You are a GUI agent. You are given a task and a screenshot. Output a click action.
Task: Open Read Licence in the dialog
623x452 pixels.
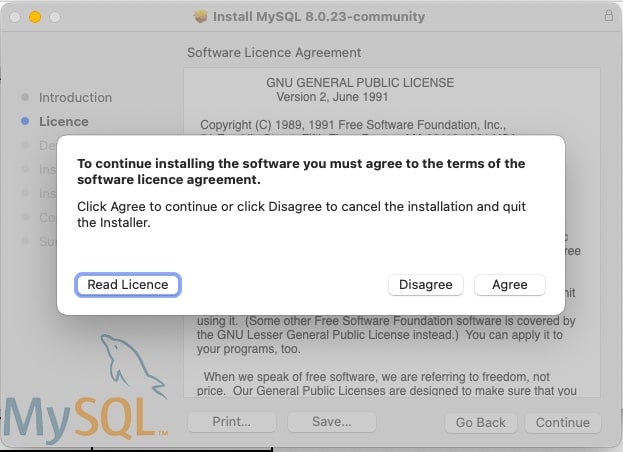pos(128,285)
